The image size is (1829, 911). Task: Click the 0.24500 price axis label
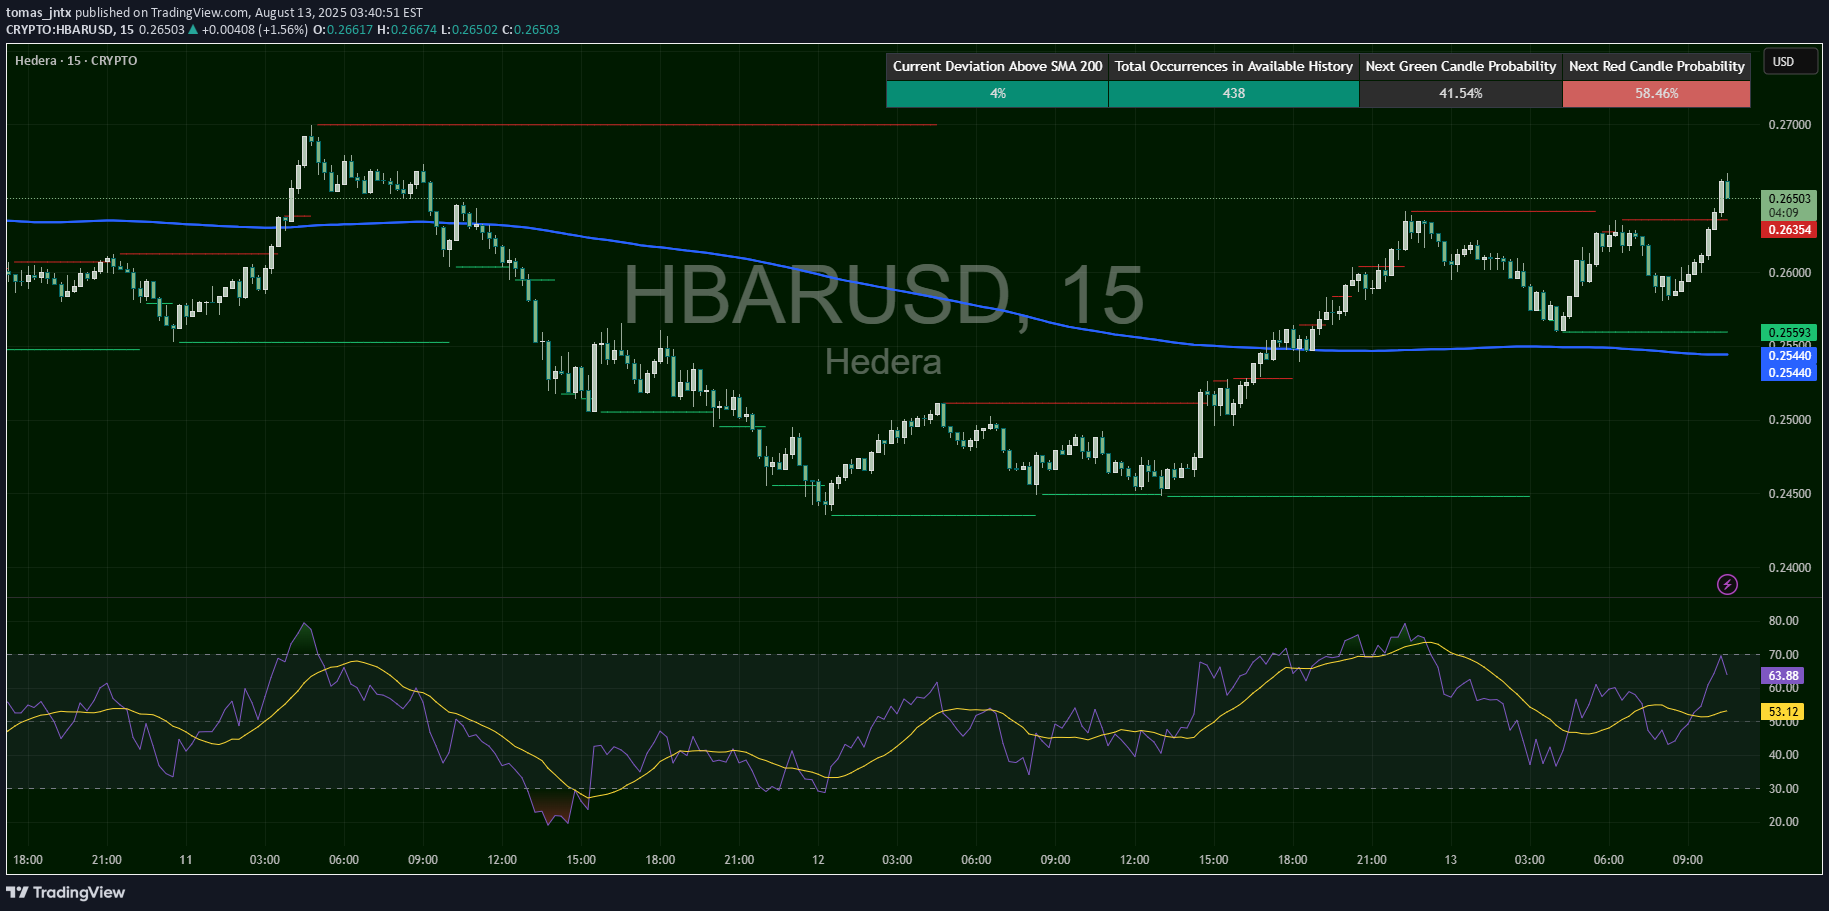pos(1789,494)
